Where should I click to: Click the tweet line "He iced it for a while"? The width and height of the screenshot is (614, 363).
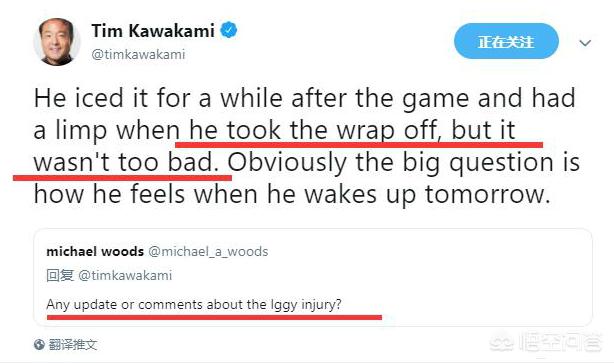(157, 98)
